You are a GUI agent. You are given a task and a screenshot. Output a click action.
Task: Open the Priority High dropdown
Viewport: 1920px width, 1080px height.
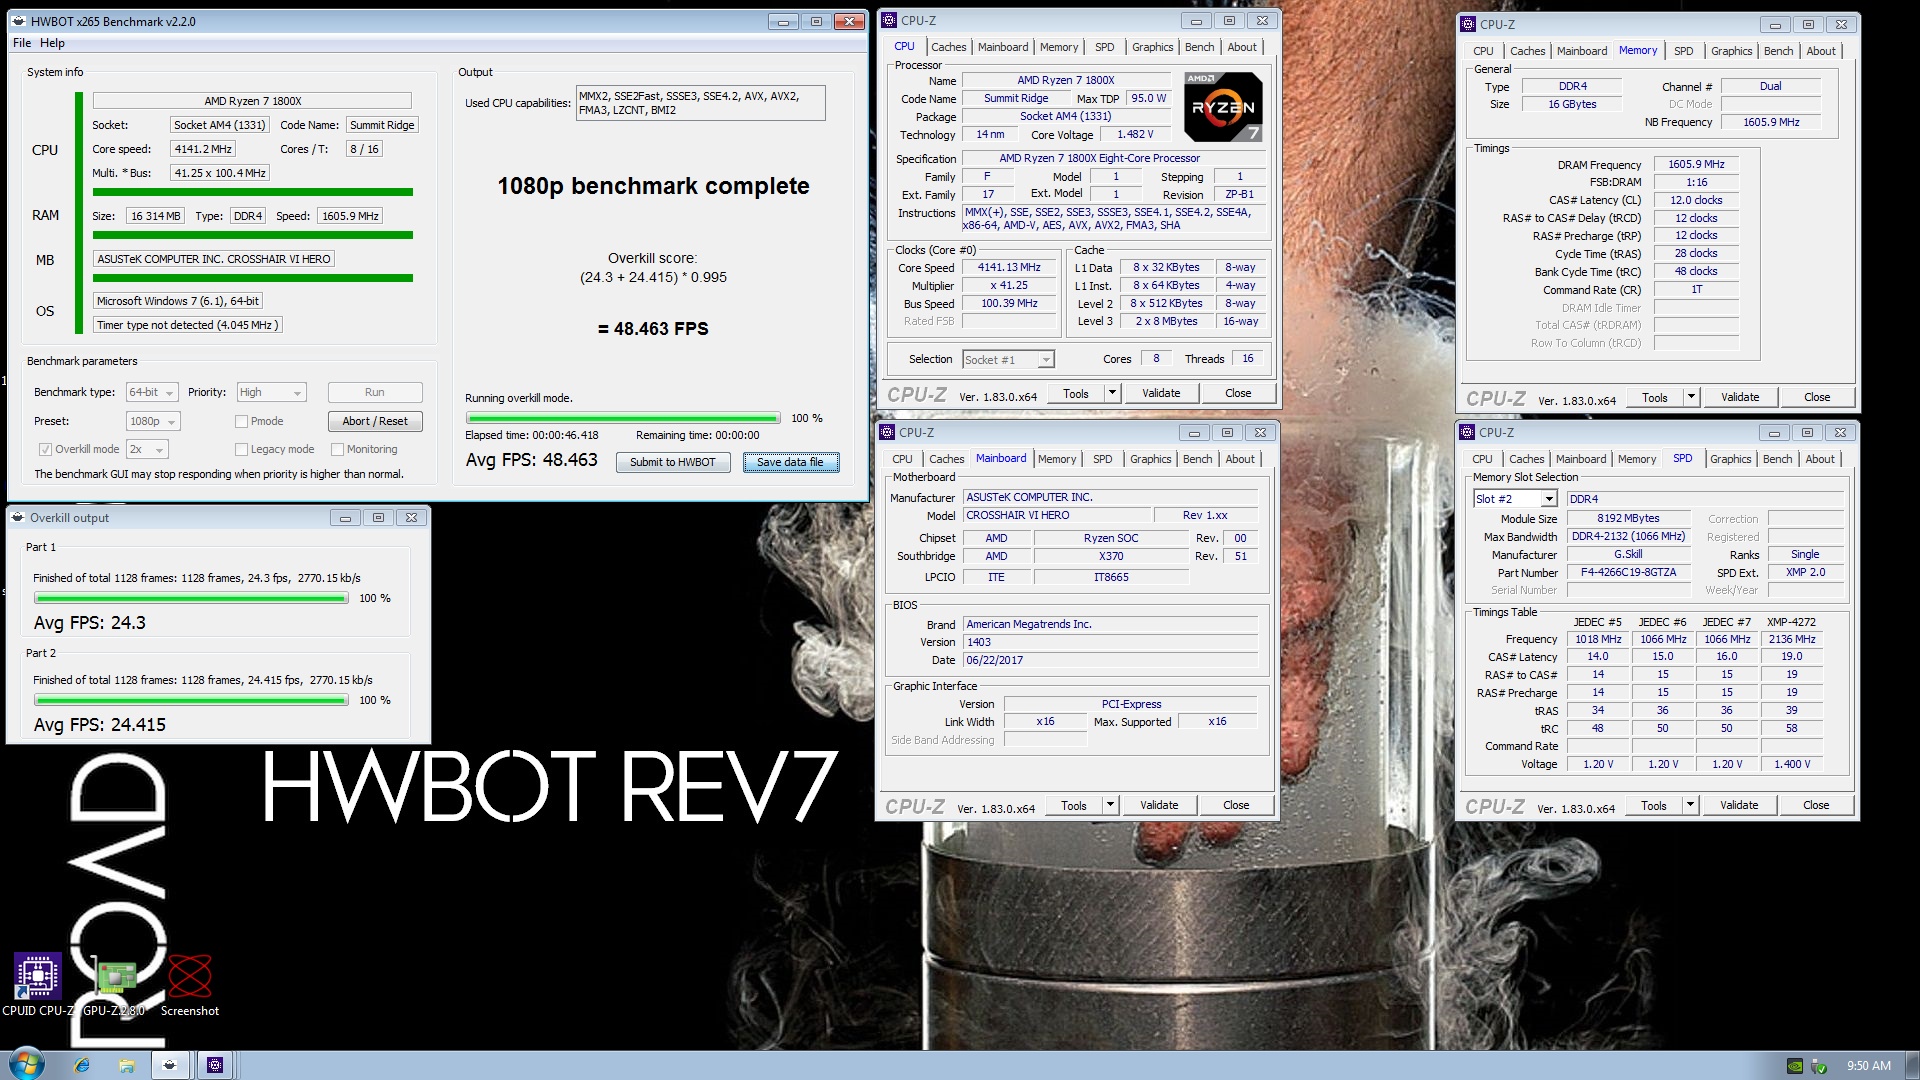tap(270, 392)
